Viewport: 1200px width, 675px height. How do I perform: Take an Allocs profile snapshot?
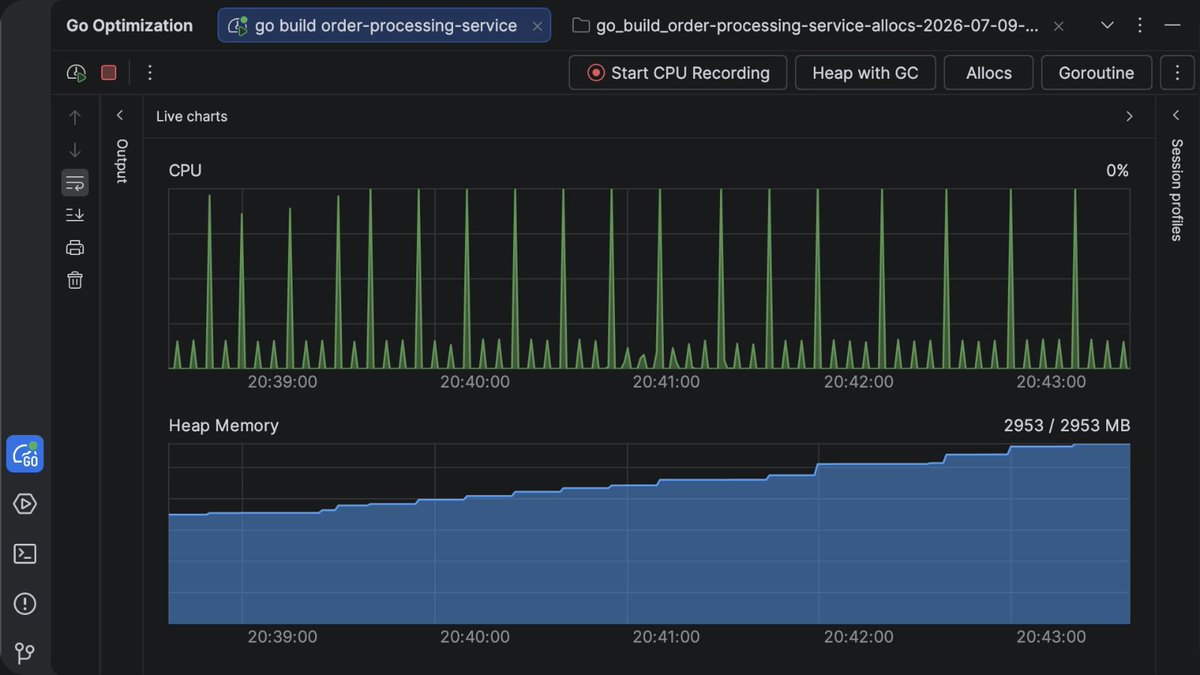pyautogui.click(x=989, y=73)
